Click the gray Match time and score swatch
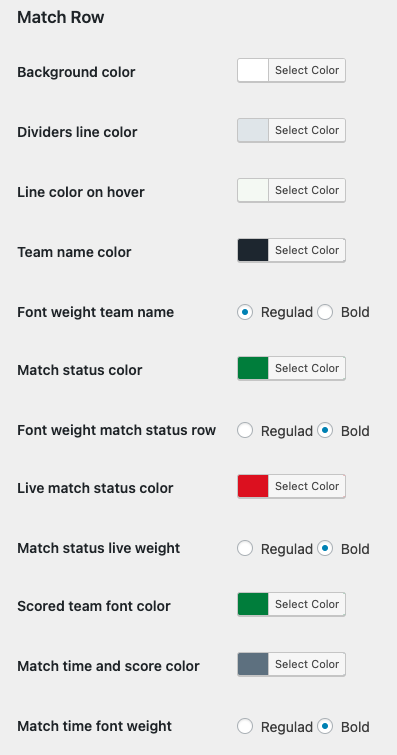 [253, 664]
